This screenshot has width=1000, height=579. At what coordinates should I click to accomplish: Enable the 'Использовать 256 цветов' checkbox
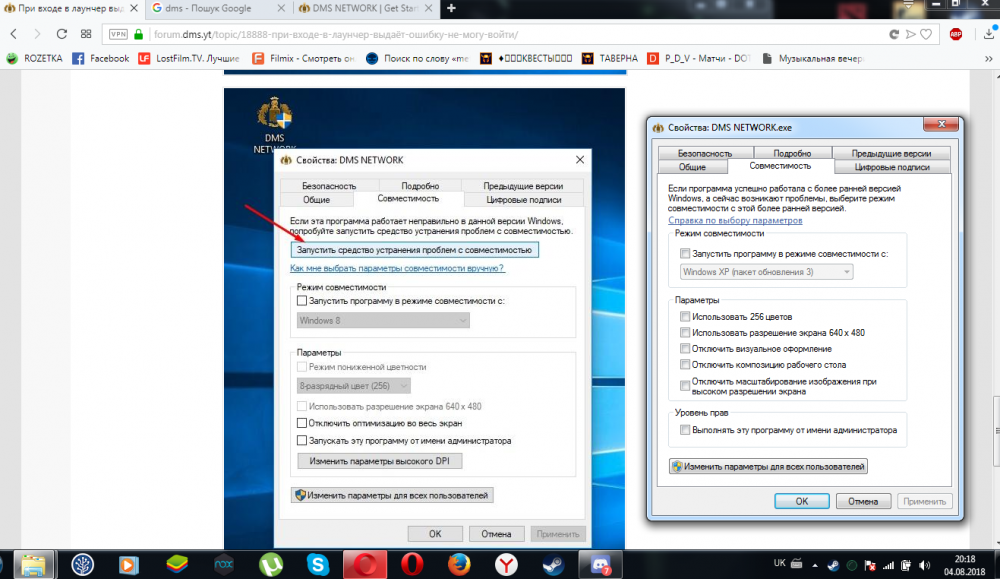click(x=686, y=315)
